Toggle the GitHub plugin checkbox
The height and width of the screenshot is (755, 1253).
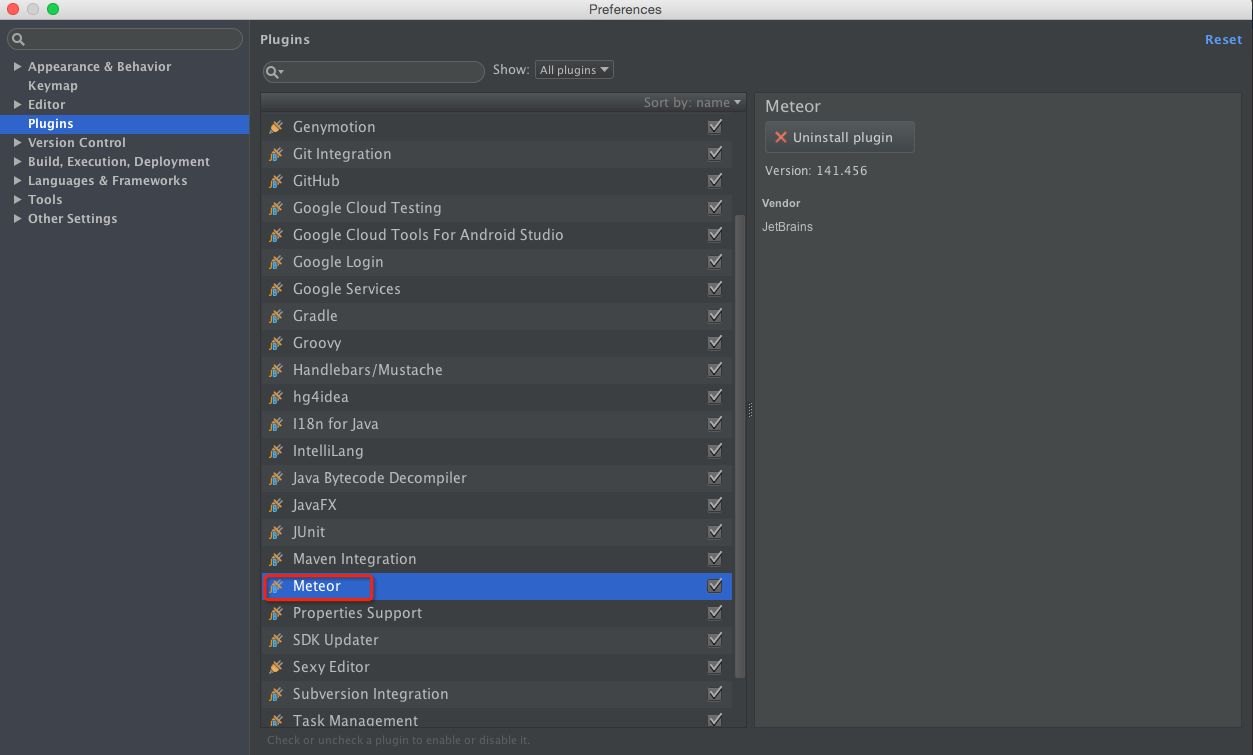point(714,181)
